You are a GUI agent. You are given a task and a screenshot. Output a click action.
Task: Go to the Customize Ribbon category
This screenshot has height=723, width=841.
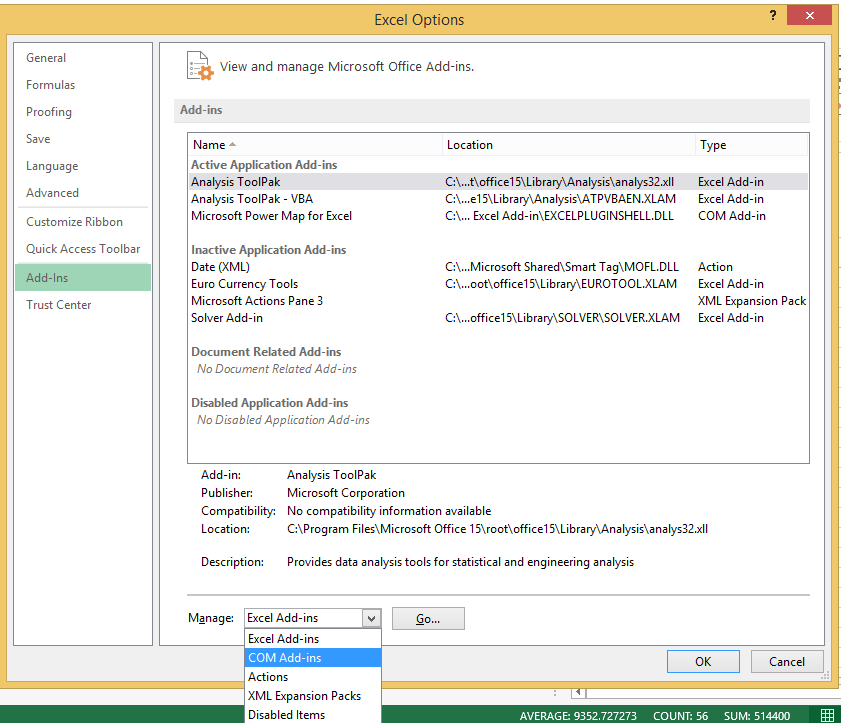[75, 222]
